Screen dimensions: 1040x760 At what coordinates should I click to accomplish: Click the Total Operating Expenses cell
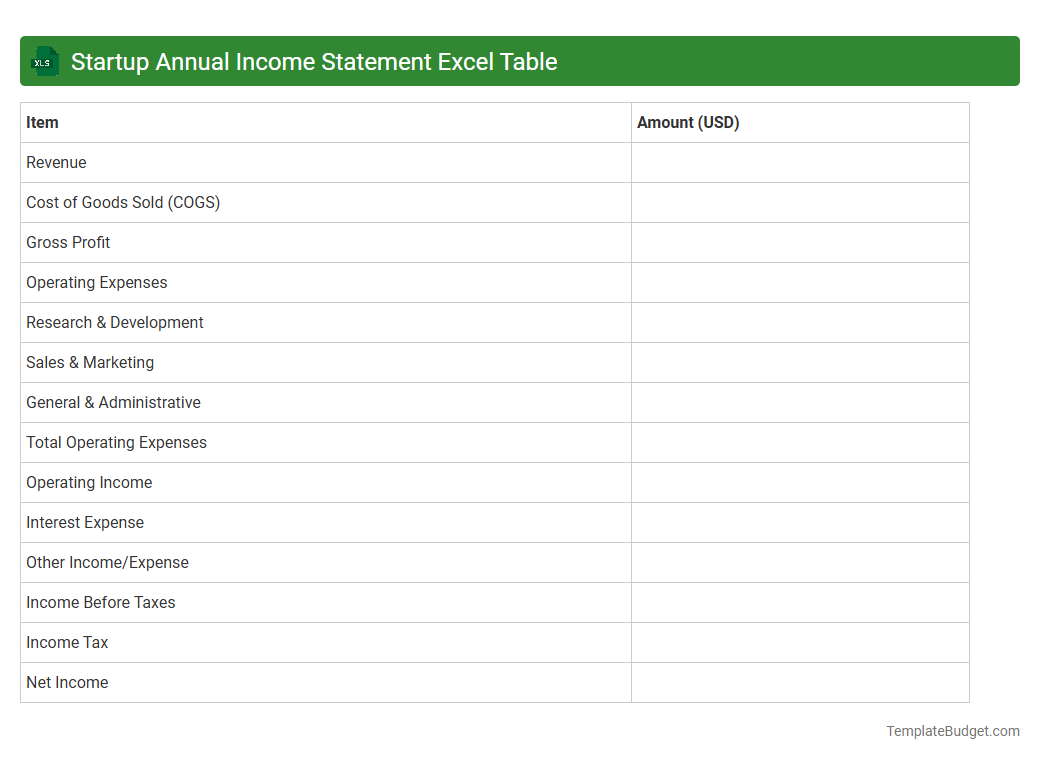click(116, 442)
